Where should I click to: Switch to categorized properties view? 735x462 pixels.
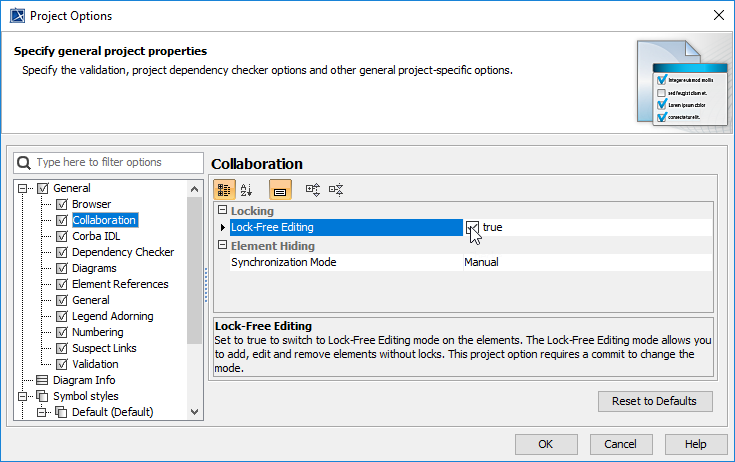point(225,189)
